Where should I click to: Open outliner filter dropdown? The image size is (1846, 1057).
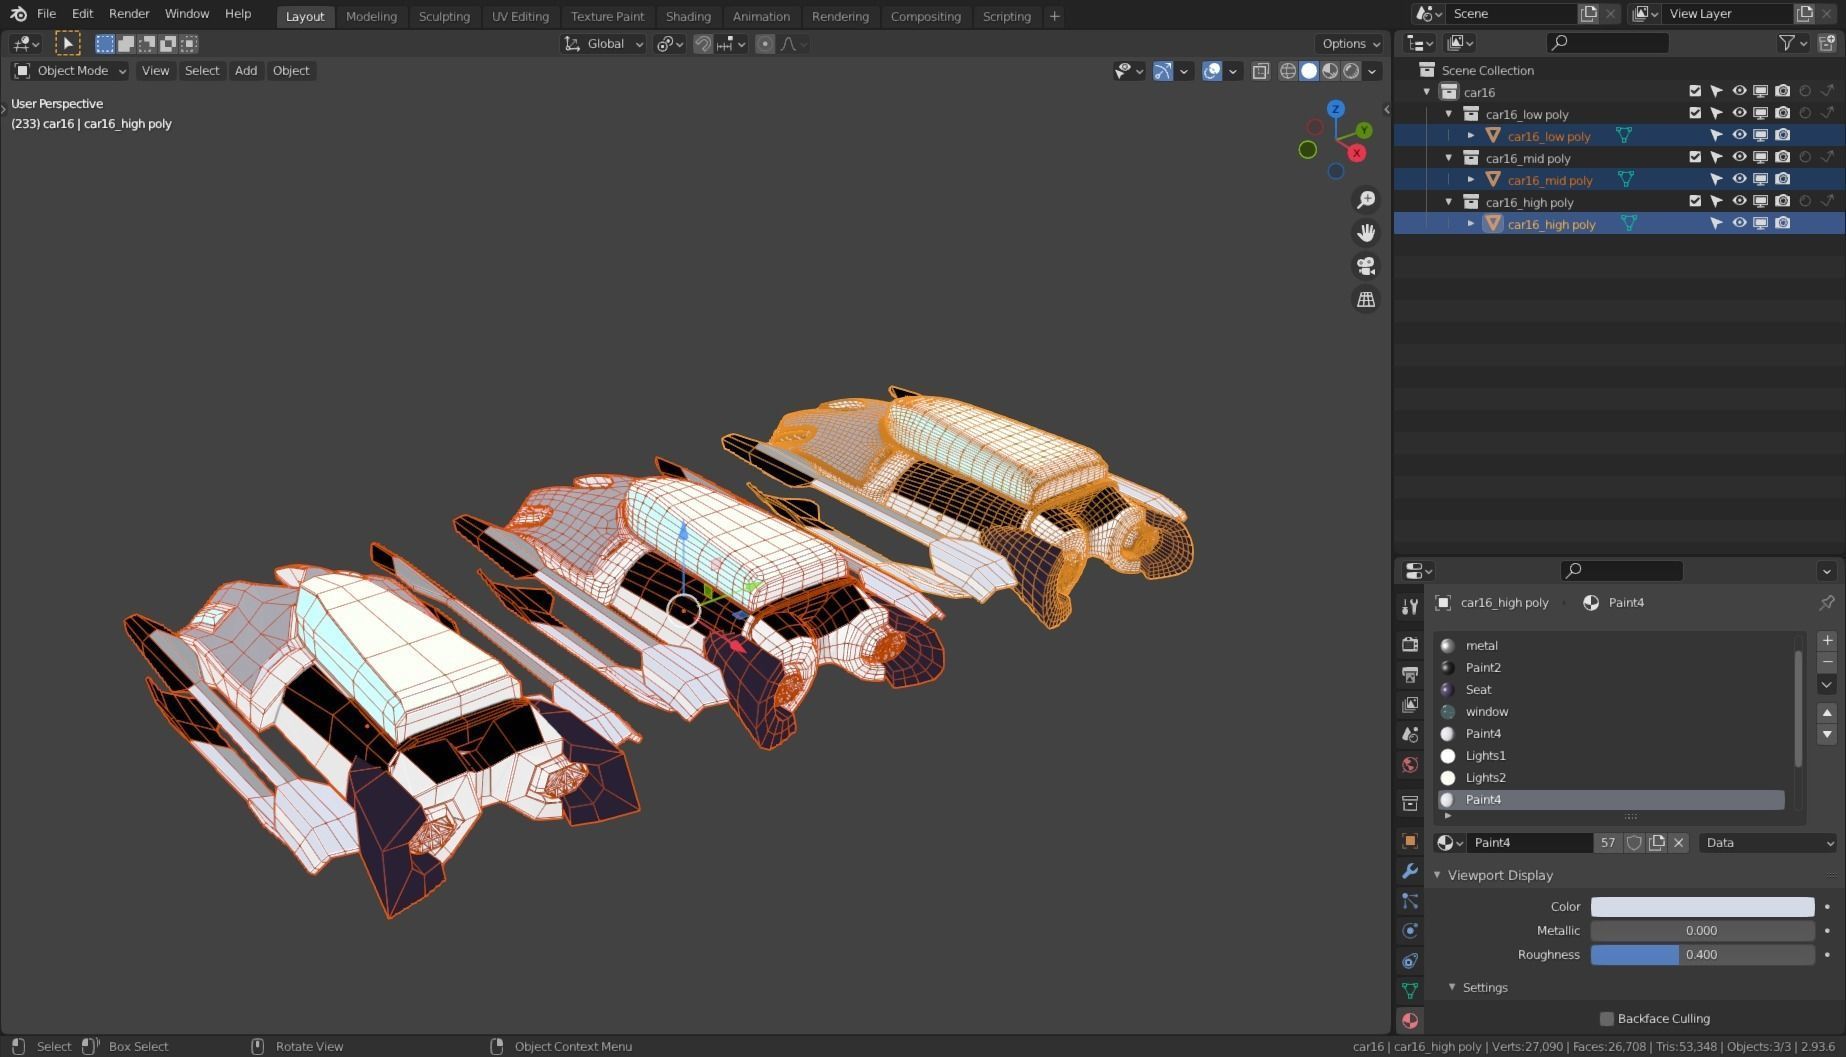point(1793,43)
